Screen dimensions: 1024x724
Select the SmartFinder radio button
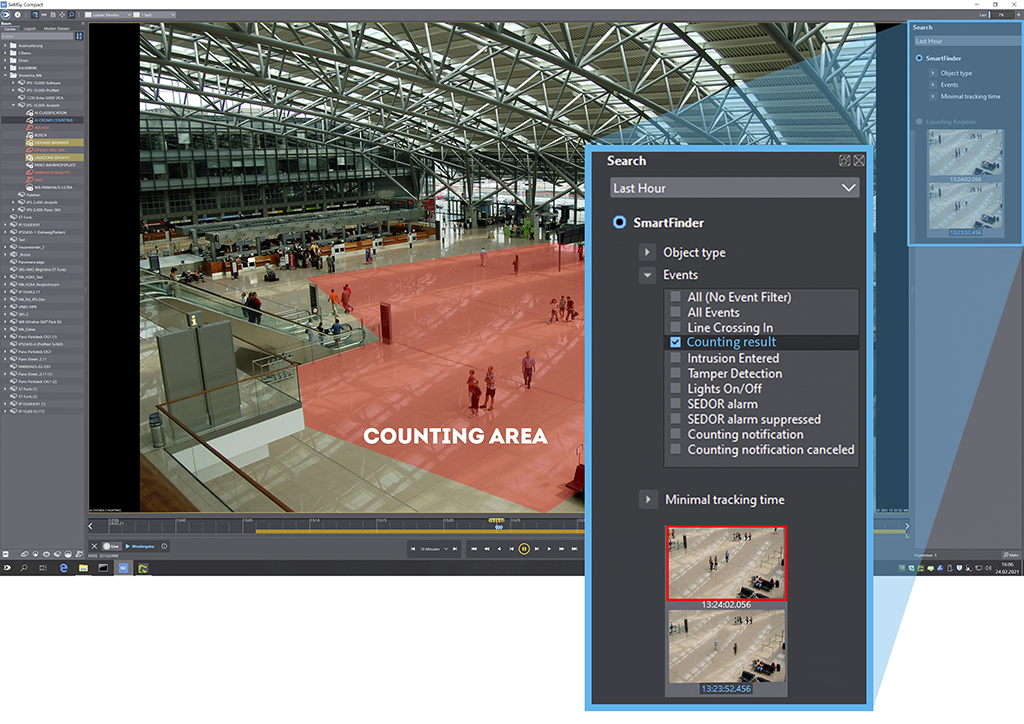point(620,223)
